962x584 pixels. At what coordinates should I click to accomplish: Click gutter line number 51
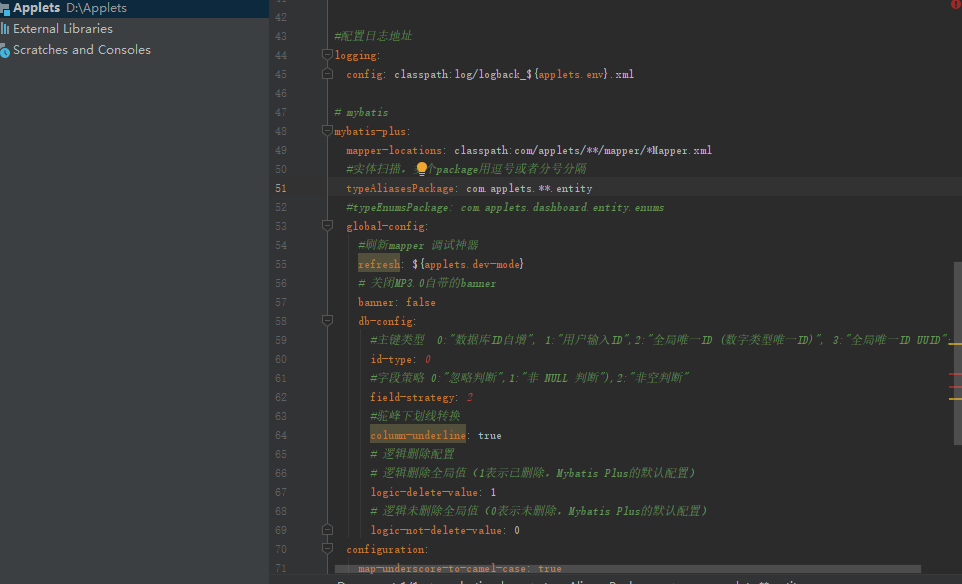(281, 188)
